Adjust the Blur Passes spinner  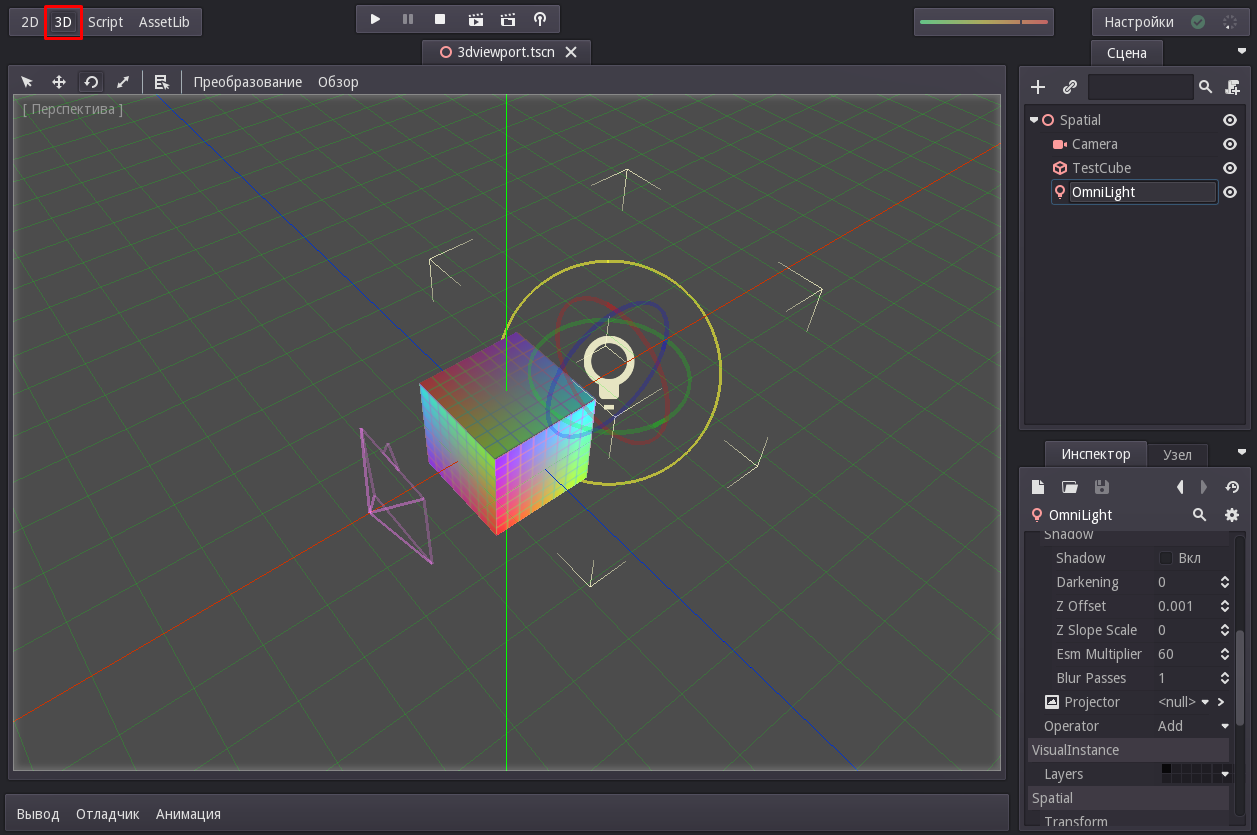click(1225, 678)
